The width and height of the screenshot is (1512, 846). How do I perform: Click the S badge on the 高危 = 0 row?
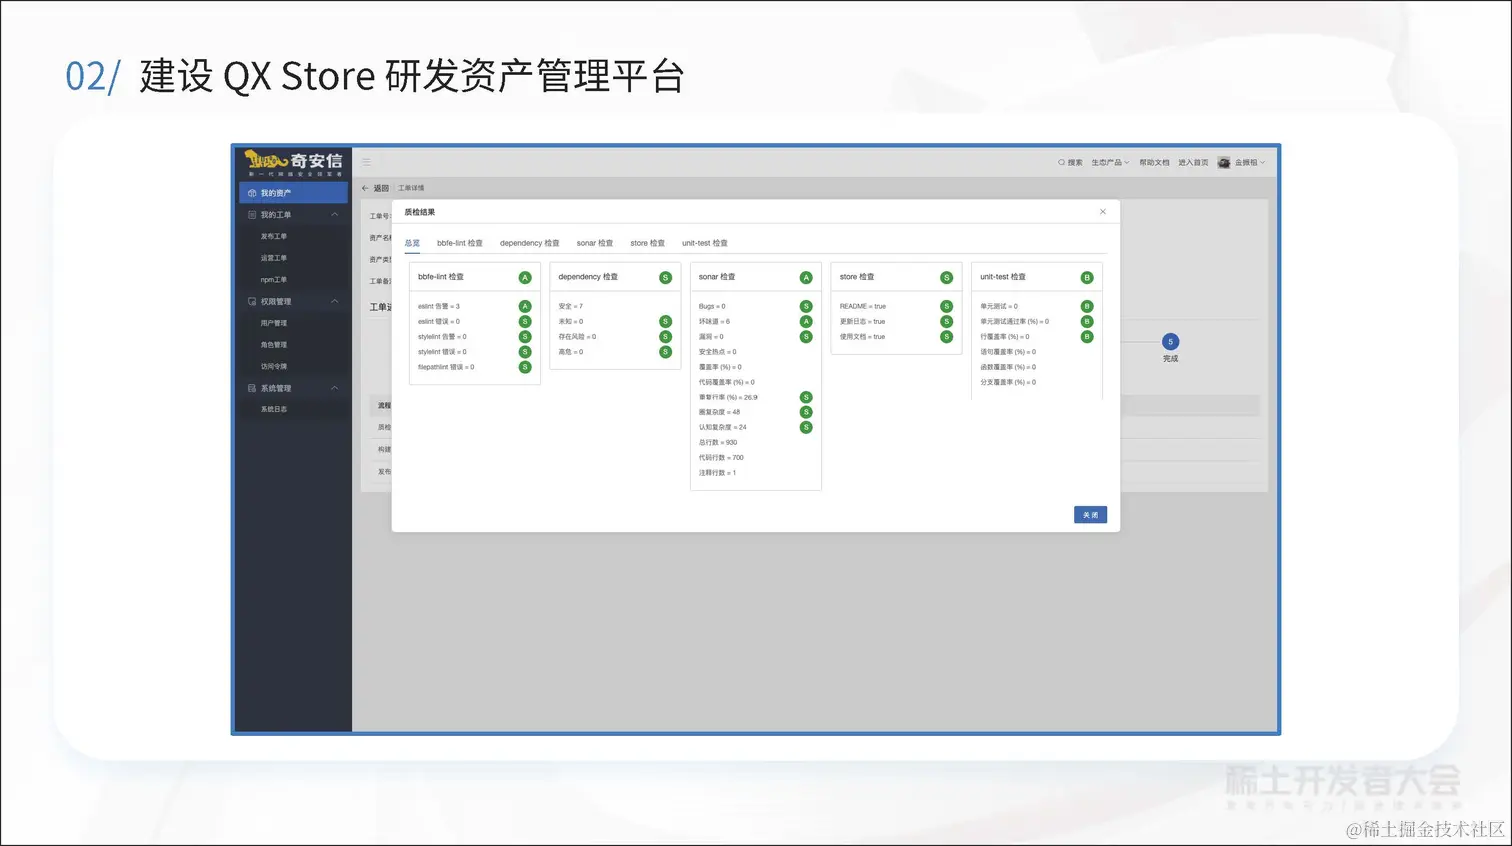click(x=665, y=352)
